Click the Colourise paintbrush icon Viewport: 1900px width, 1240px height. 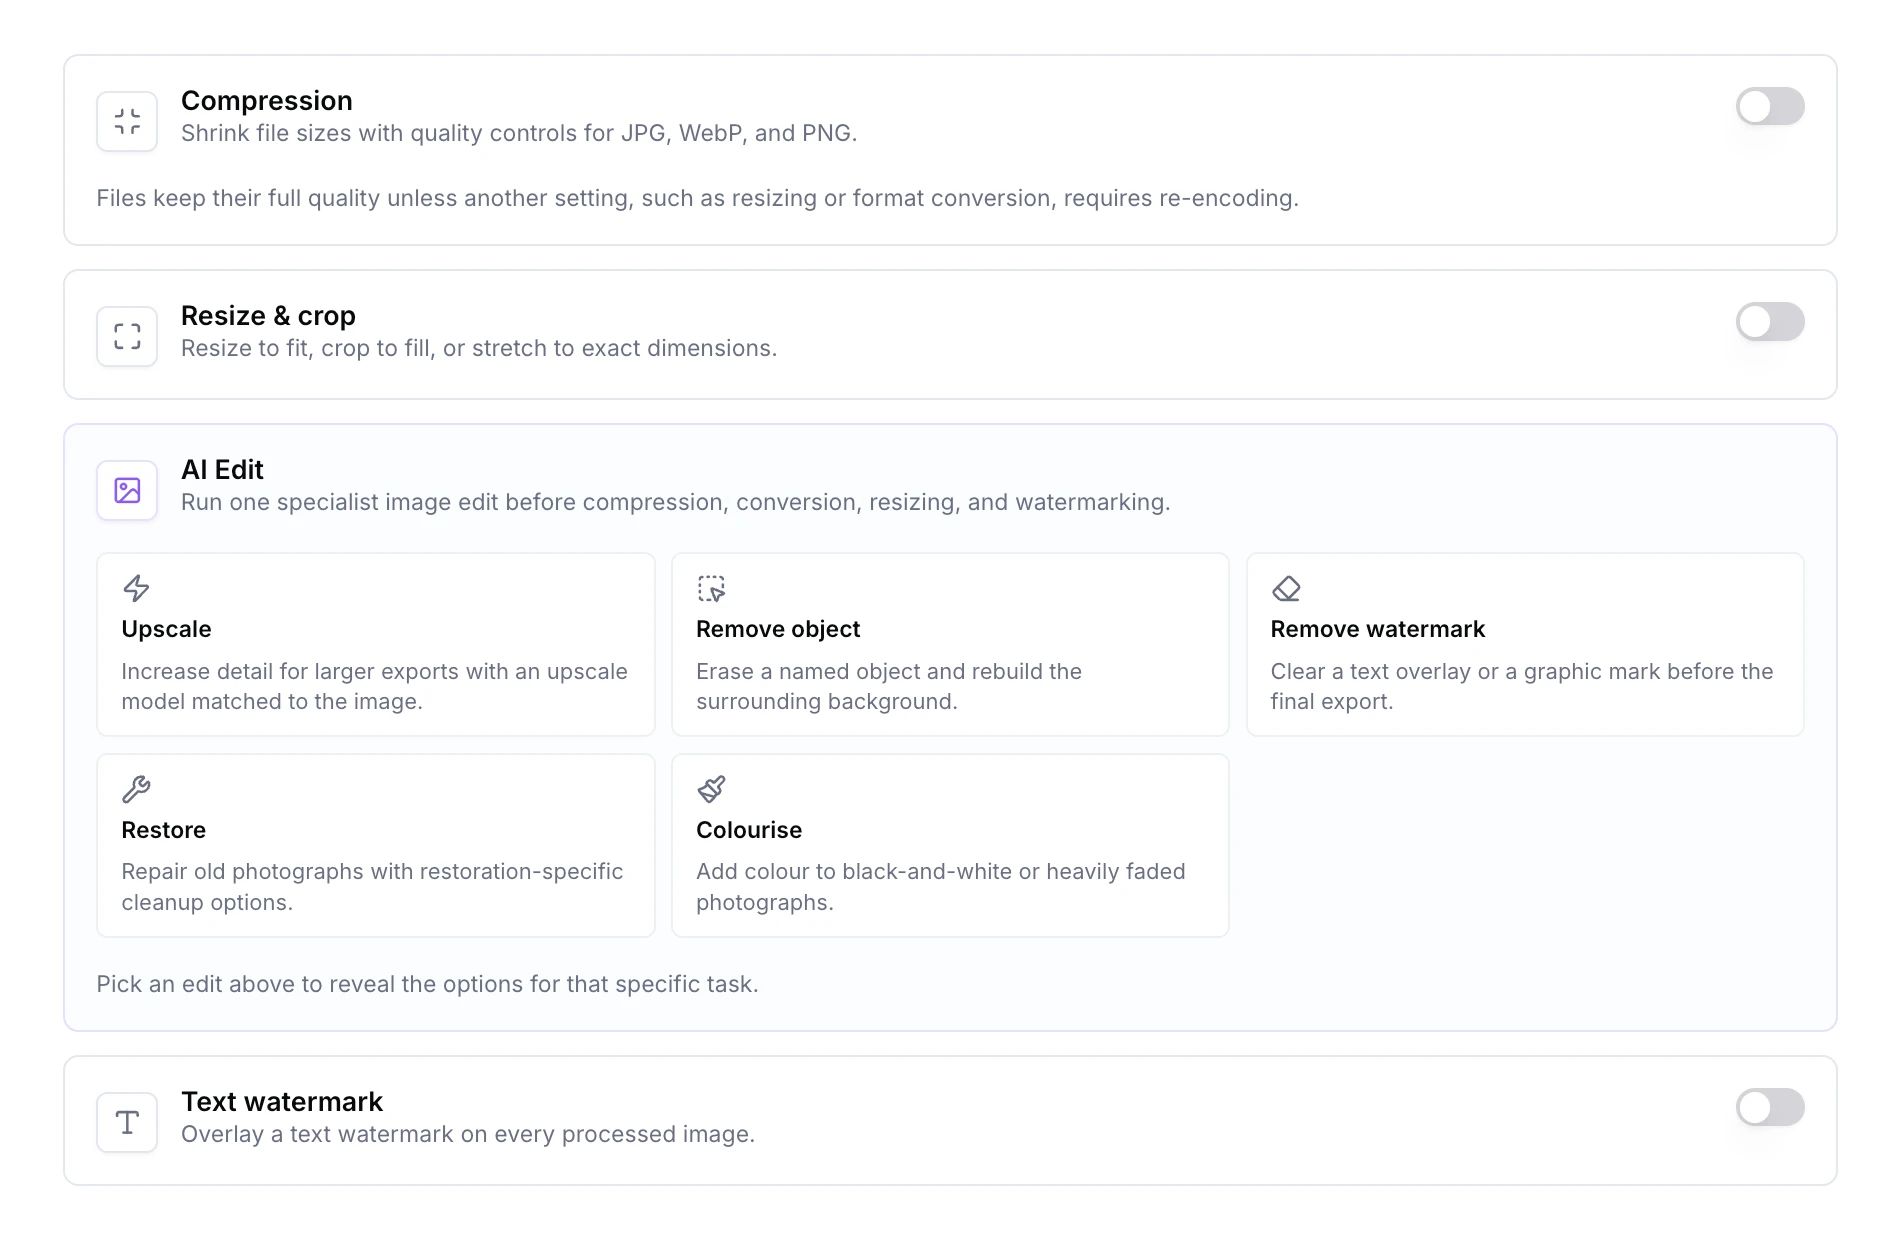710,789
